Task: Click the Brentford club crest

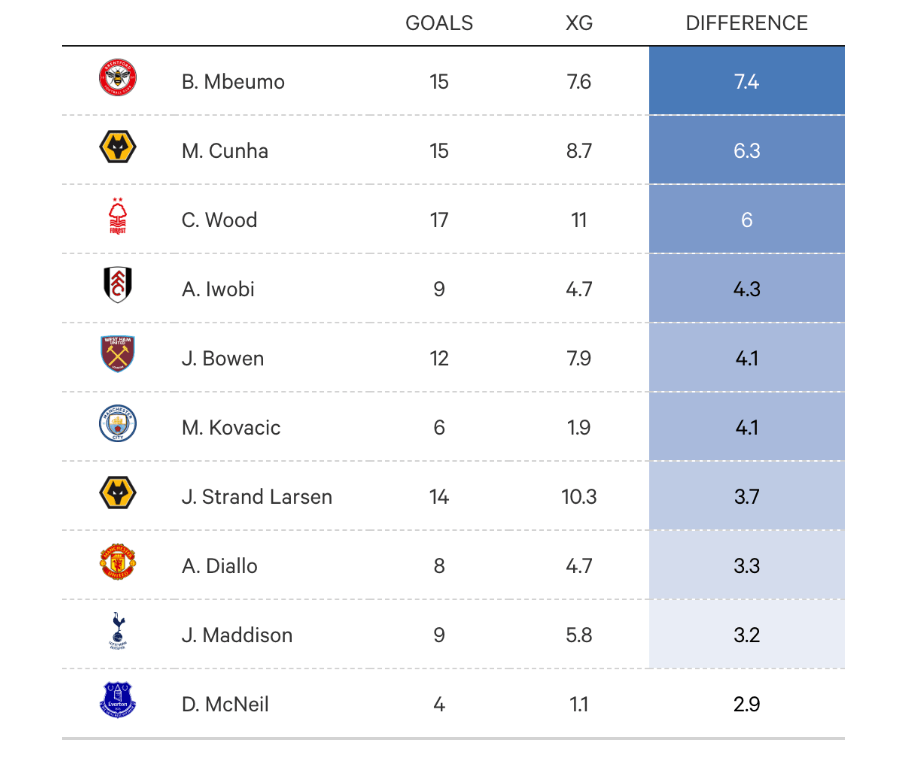Action: (118, 80)
